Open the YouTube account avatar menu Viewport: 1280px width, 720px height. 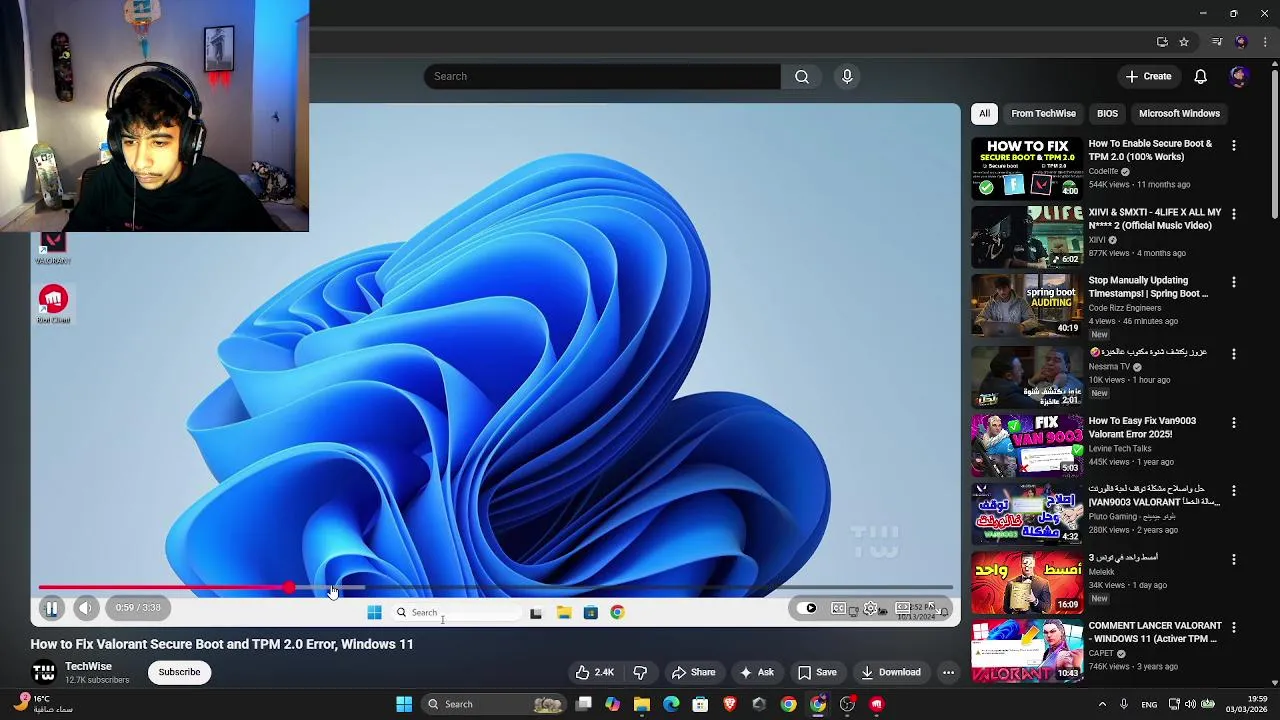click(x=1239, y=76)
